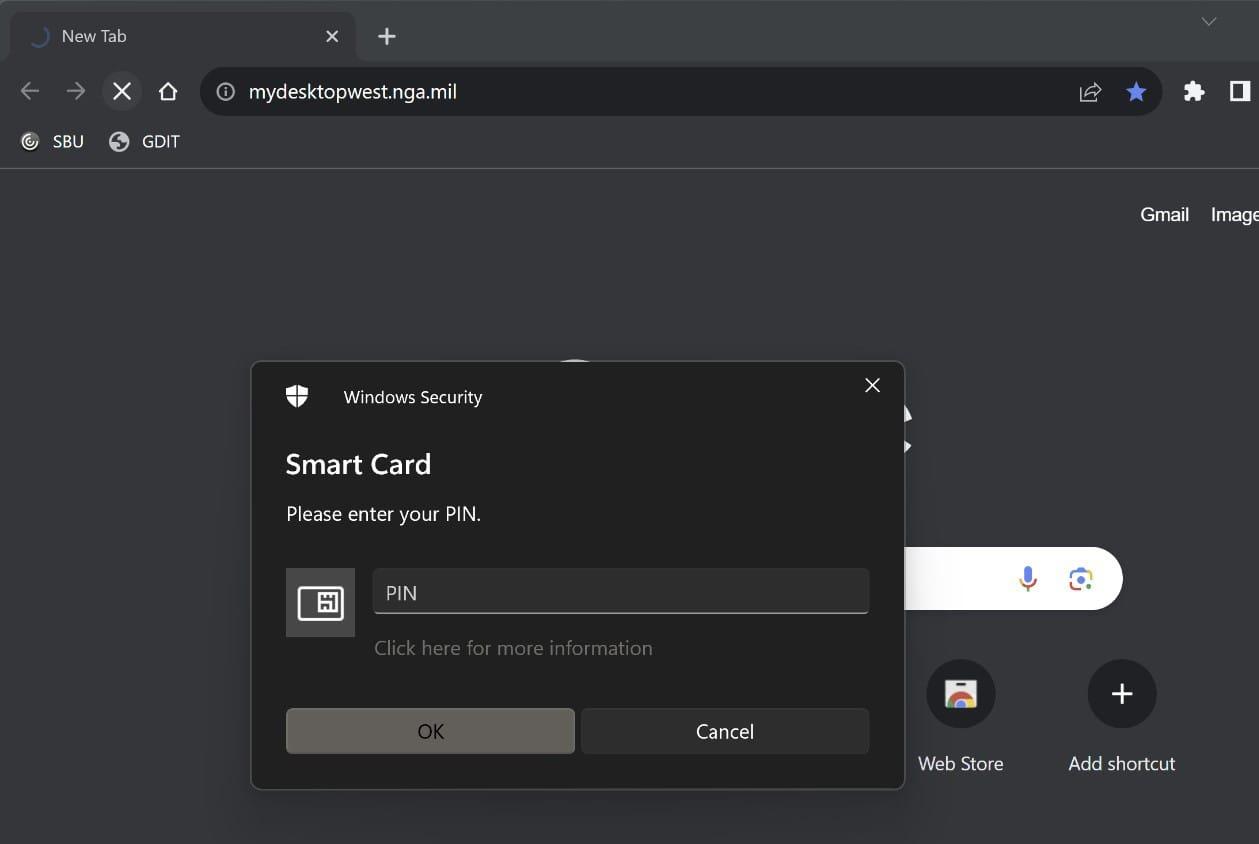Open the Gmail link
The image size is (1259, 844).
point(1164,215)
